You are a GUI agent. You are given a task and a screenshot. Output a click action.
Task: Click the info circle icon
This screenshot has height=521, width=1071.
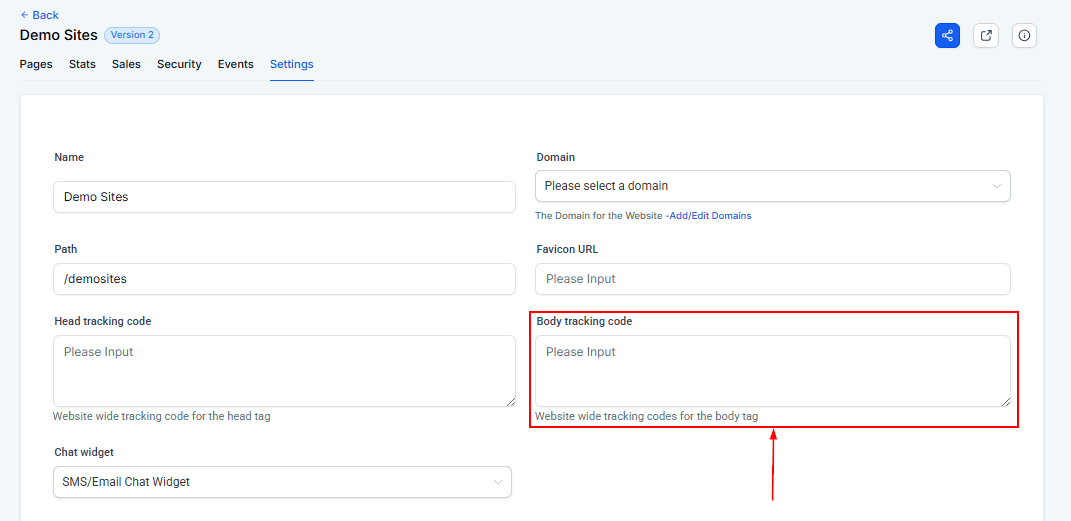click(1024, 35)
